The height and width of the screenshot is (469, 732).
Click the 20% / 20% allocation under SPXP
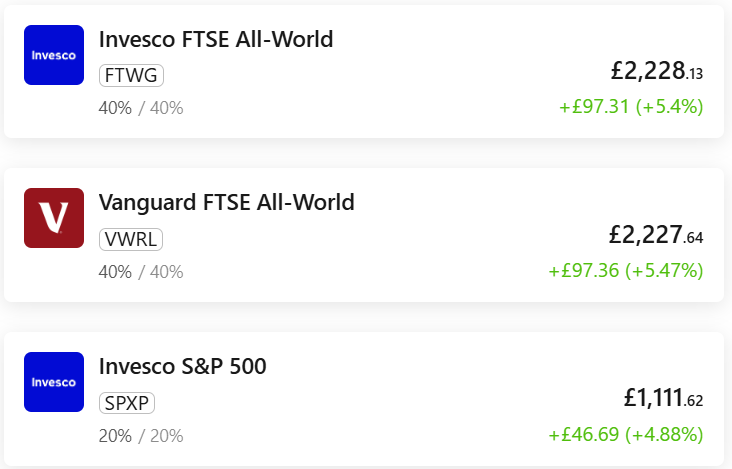(x=141, y=436)
